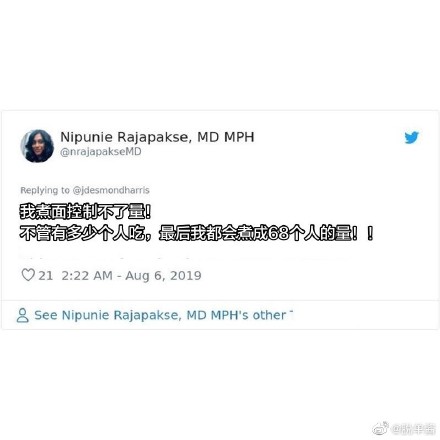Click the person icon beside See Nipunie
This screenshot has height=440, width=440.
(22, 315)
